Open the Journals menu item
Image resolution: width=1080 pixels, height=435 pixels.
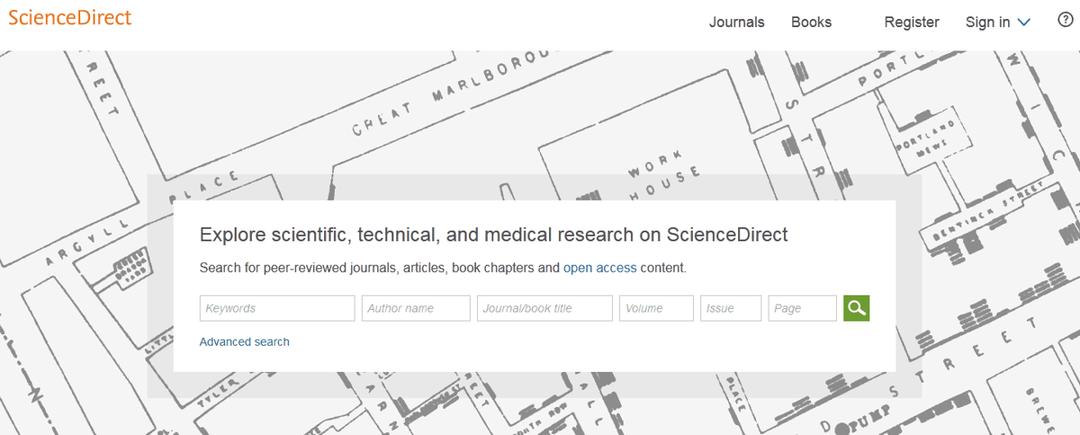[736, 22]
